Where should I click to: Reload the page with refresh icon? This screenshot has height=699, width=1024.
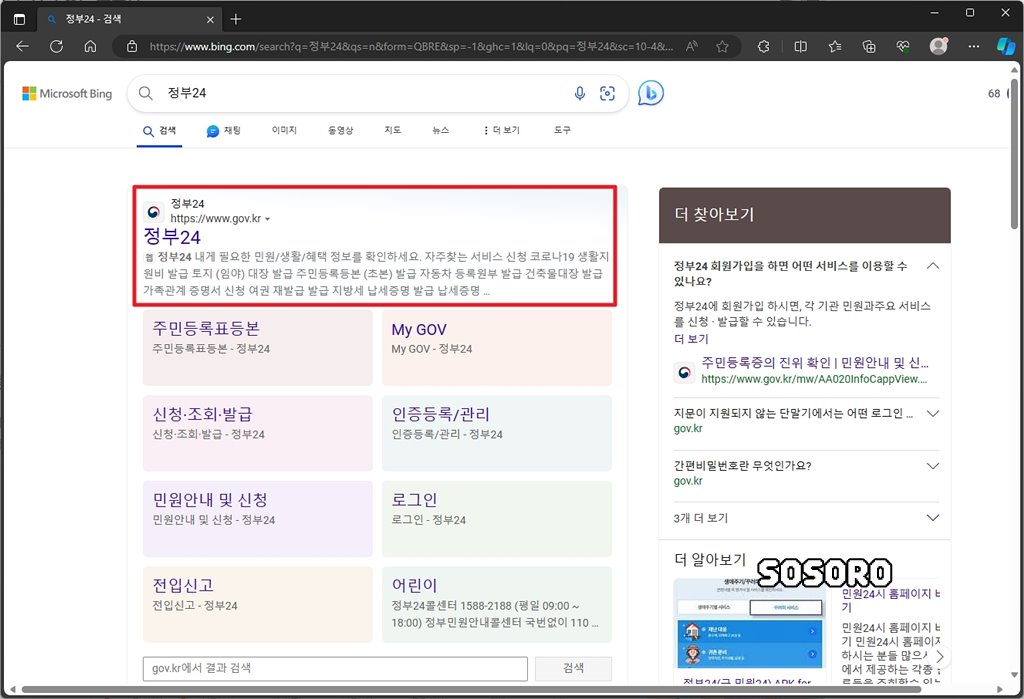[x=57, y=46]
